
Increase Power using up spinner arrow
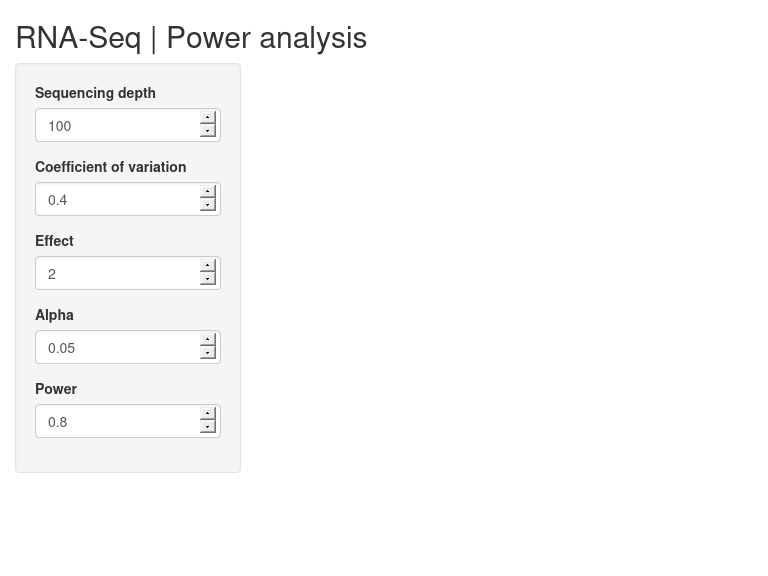click(x=208, y=413)
